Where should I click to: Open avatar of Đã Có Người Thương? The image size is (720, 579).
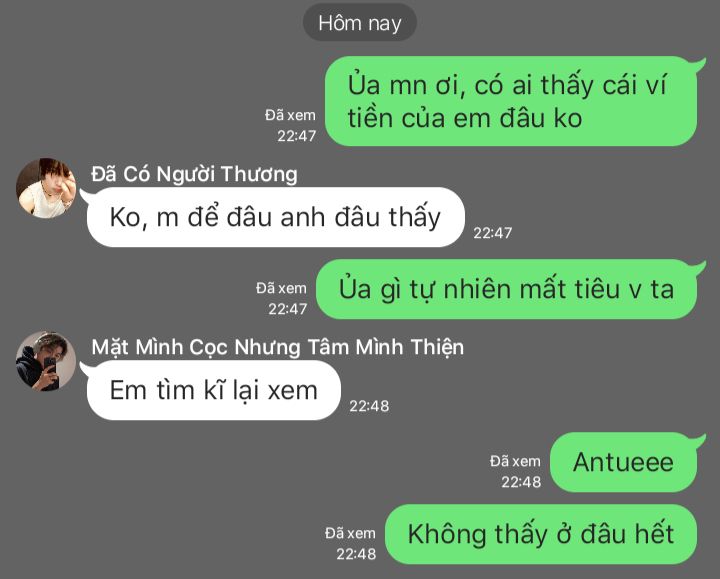(x=46, y=188)
